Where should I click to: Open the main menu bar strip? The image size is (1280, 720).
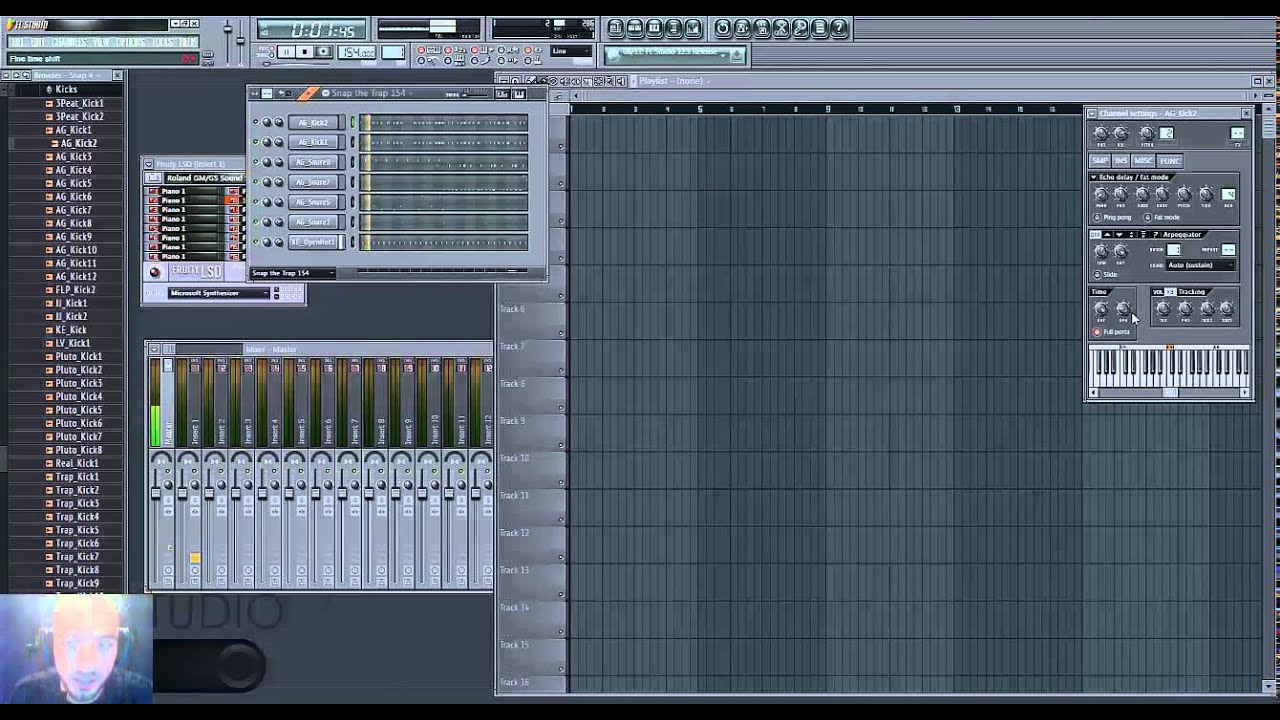103,42
